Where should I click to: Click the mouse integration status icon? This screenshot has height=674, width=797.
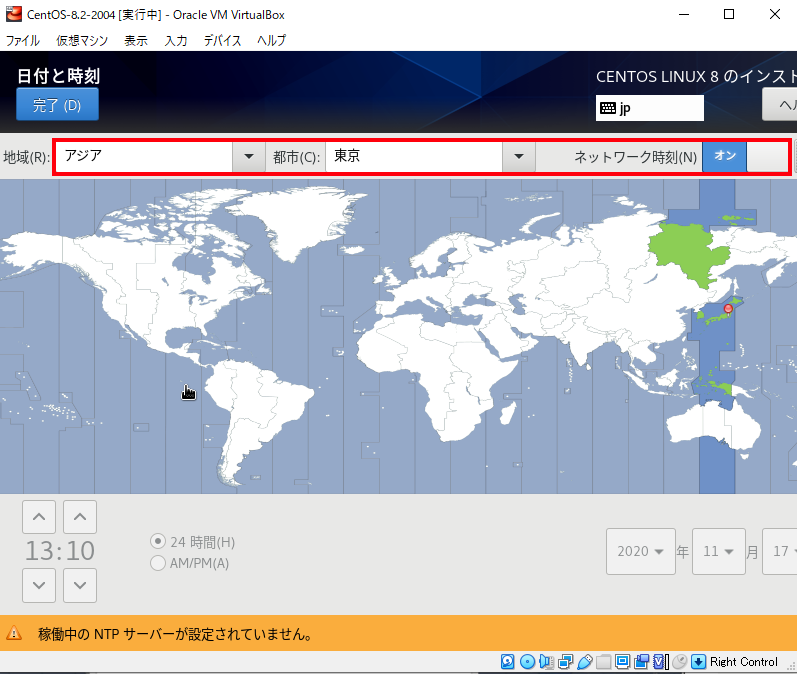point(680,661)
